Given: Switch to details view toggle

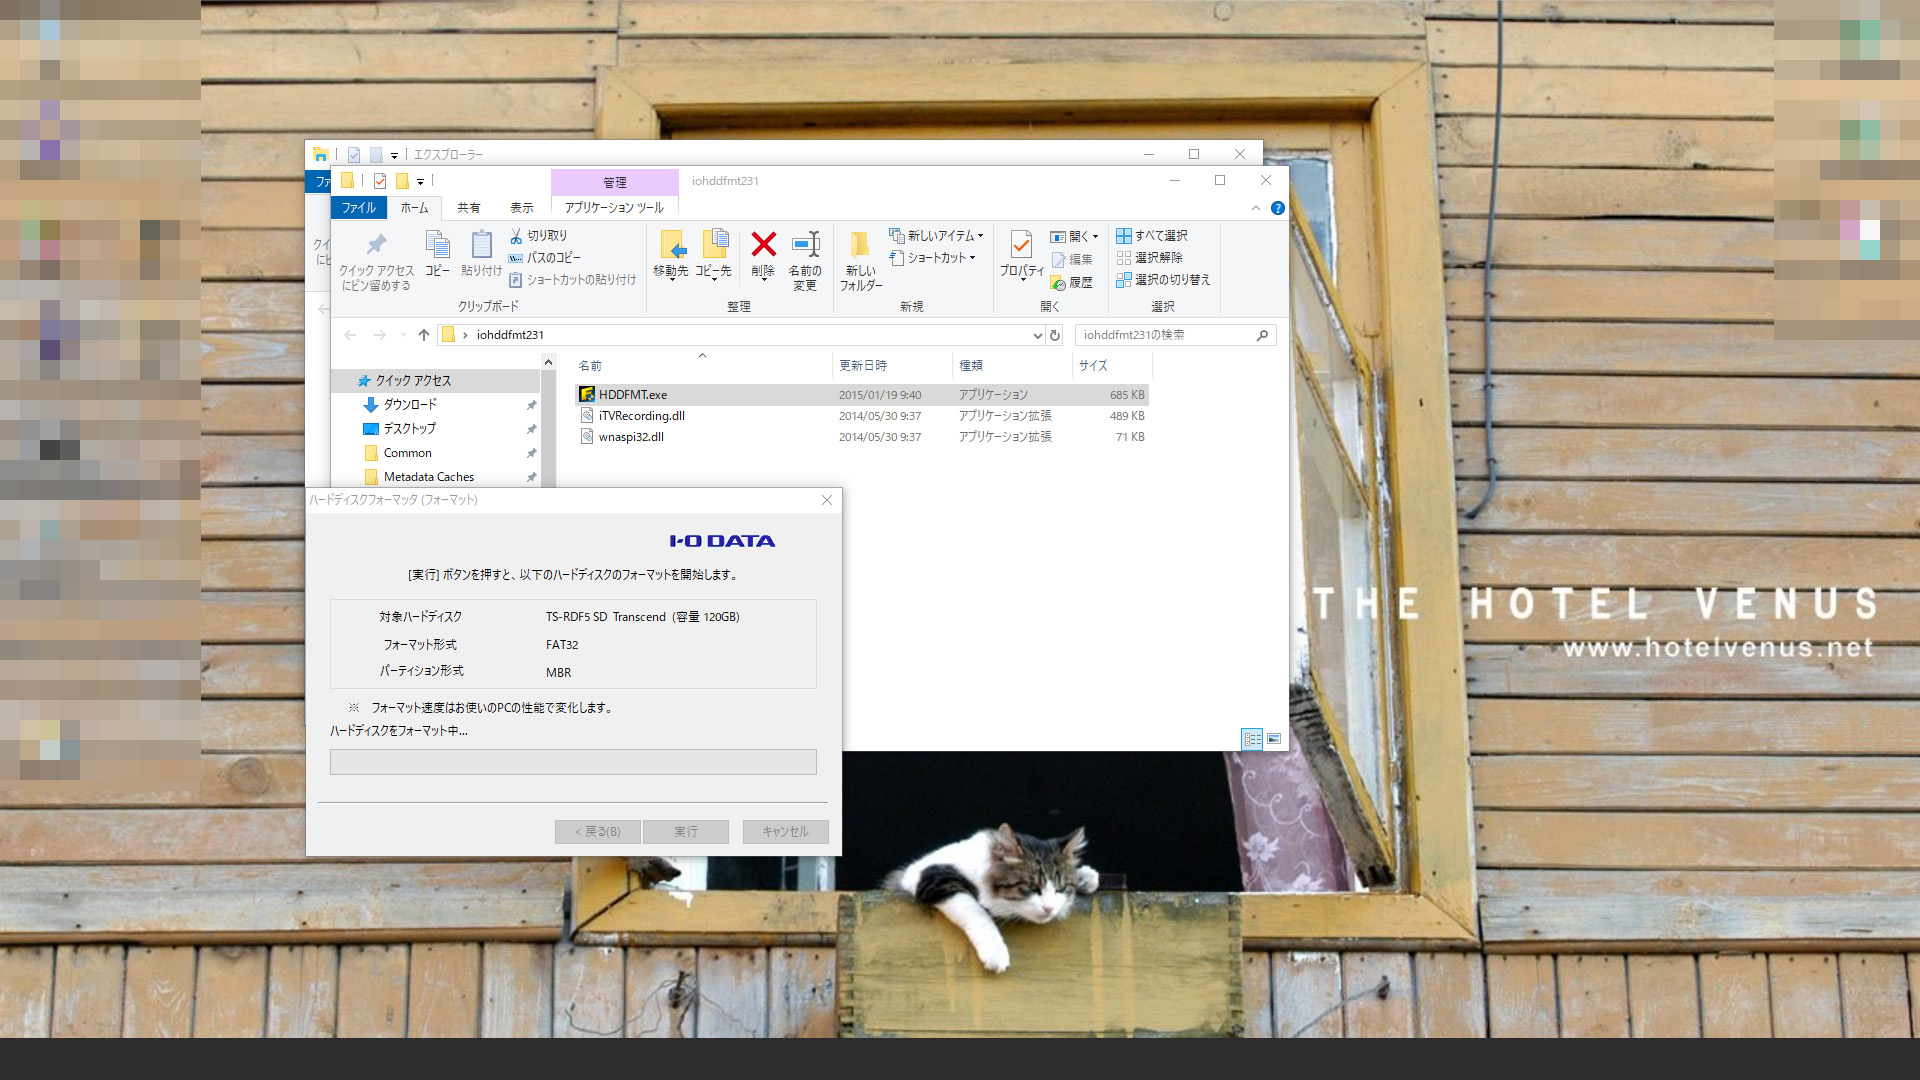Looking at the screenshot, I should pos(1252,739).
